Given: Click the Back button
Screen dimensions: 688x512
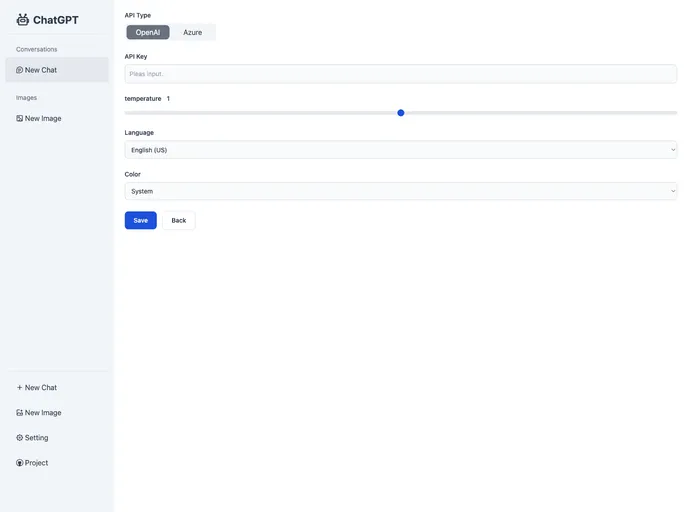Looking at the screenshot, I should click(x=179, y=220).
